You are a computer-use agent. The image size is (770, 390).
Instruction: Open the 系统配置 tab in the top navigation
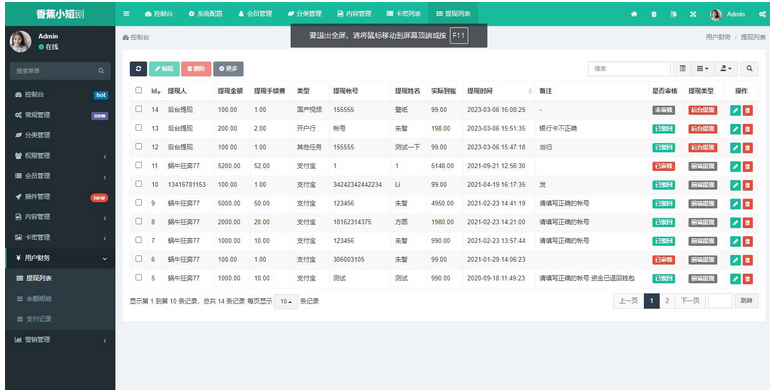tap(205, 14)
